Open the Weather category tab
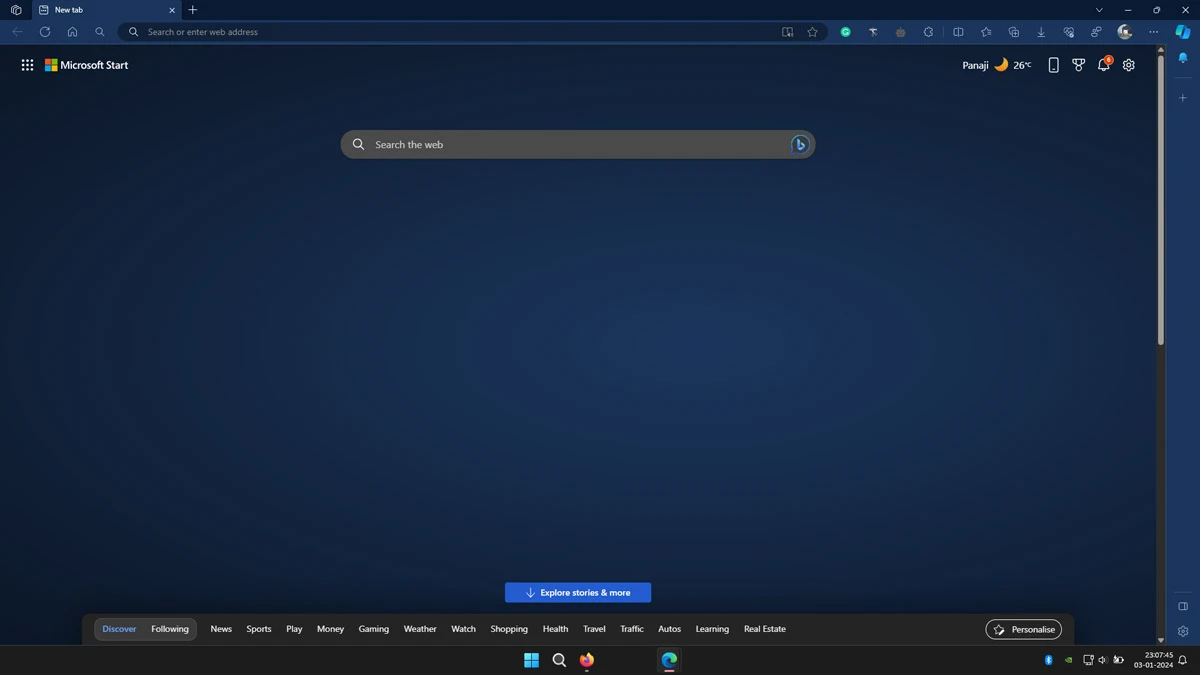 [x=420, y=629]
